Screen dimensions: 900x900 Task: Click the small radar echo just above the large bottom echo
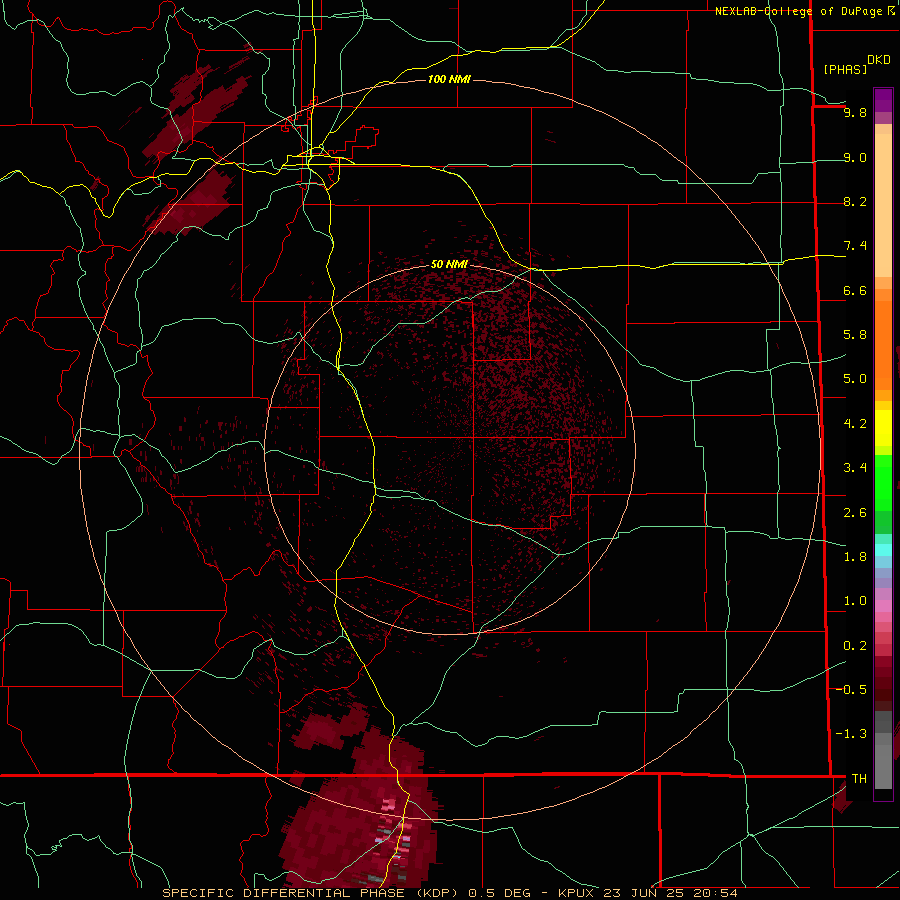pyautogui.click(x=330, y=726)
